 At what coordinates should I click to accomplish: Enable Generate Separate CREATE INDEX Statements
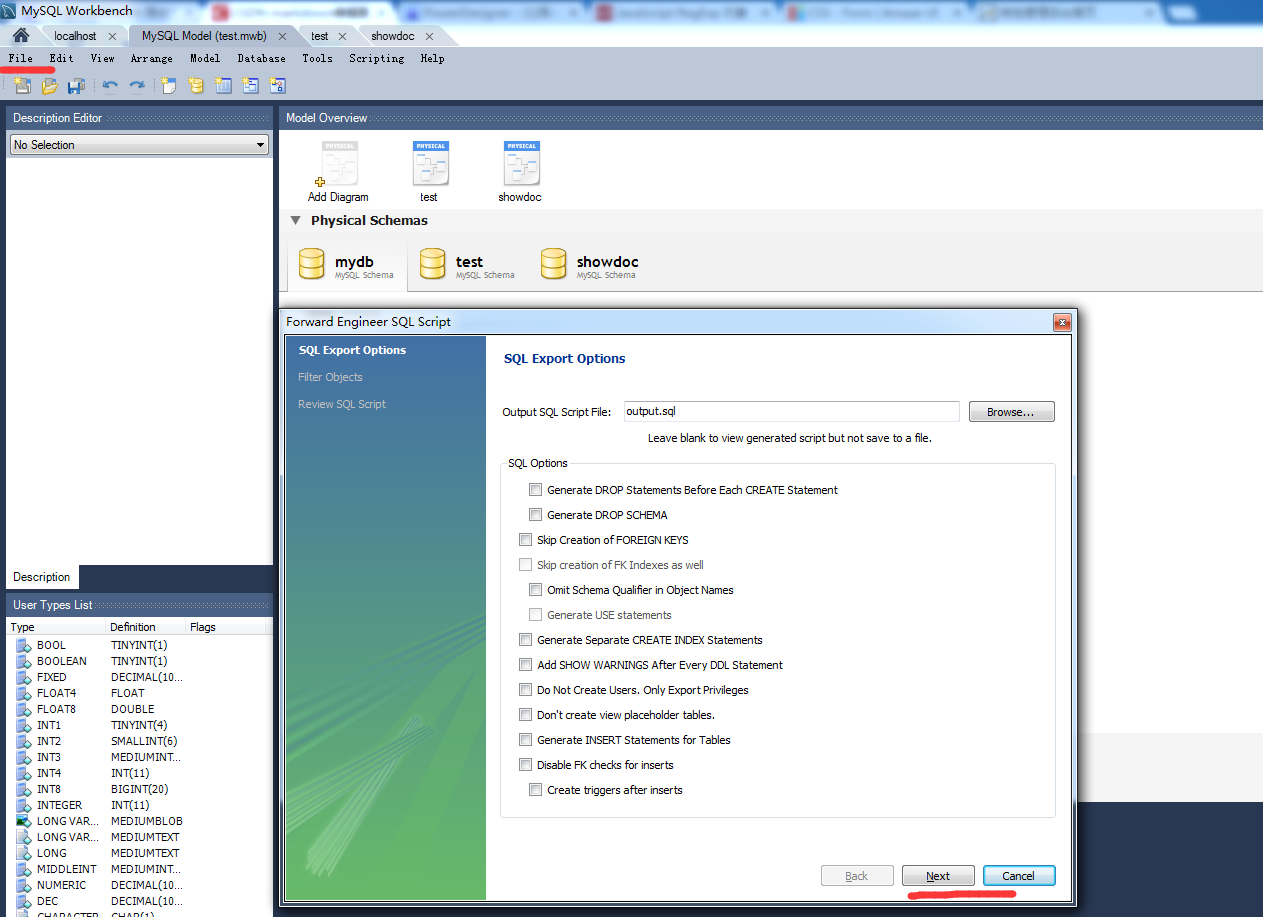pyautogui.click(x=526, y=640)
